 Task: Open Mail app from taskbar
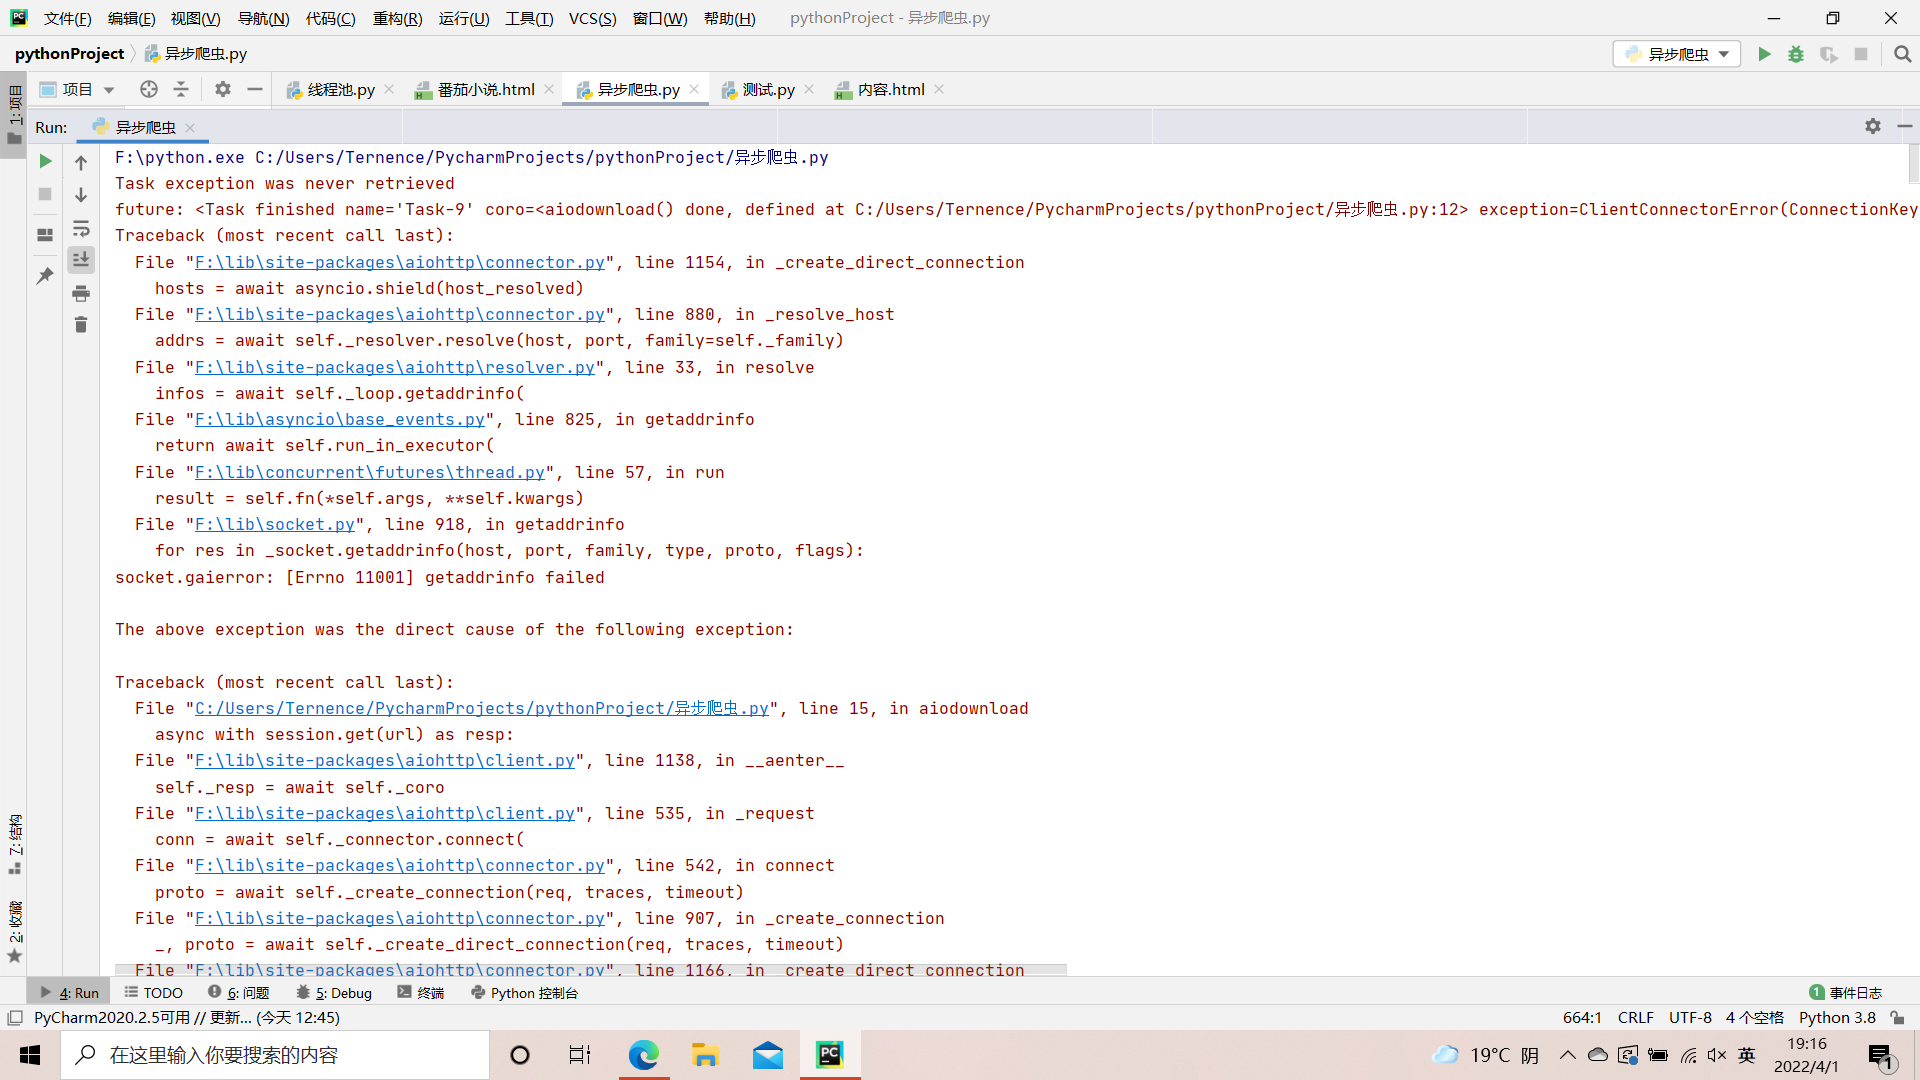(x=768, y=1055)
